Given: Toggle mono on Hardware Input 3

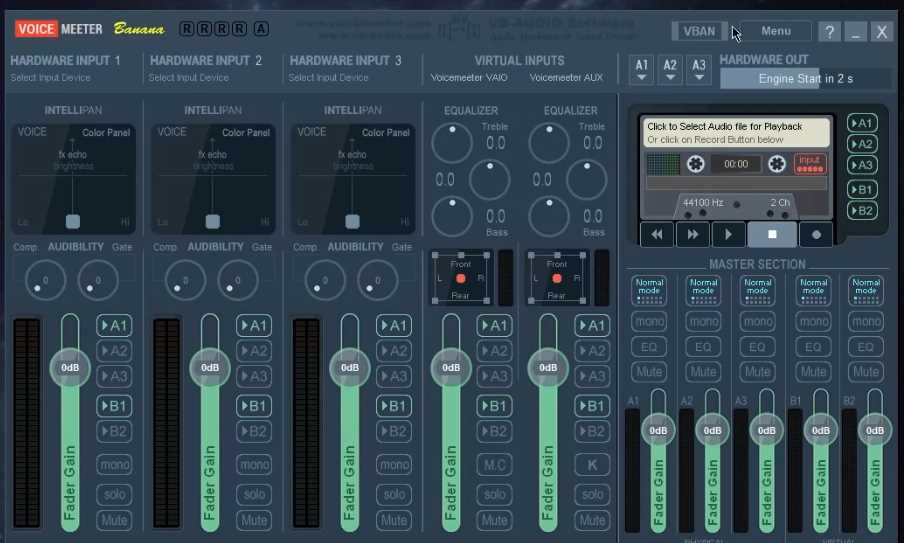Looking at the screenshot, I should coord(394,465).
